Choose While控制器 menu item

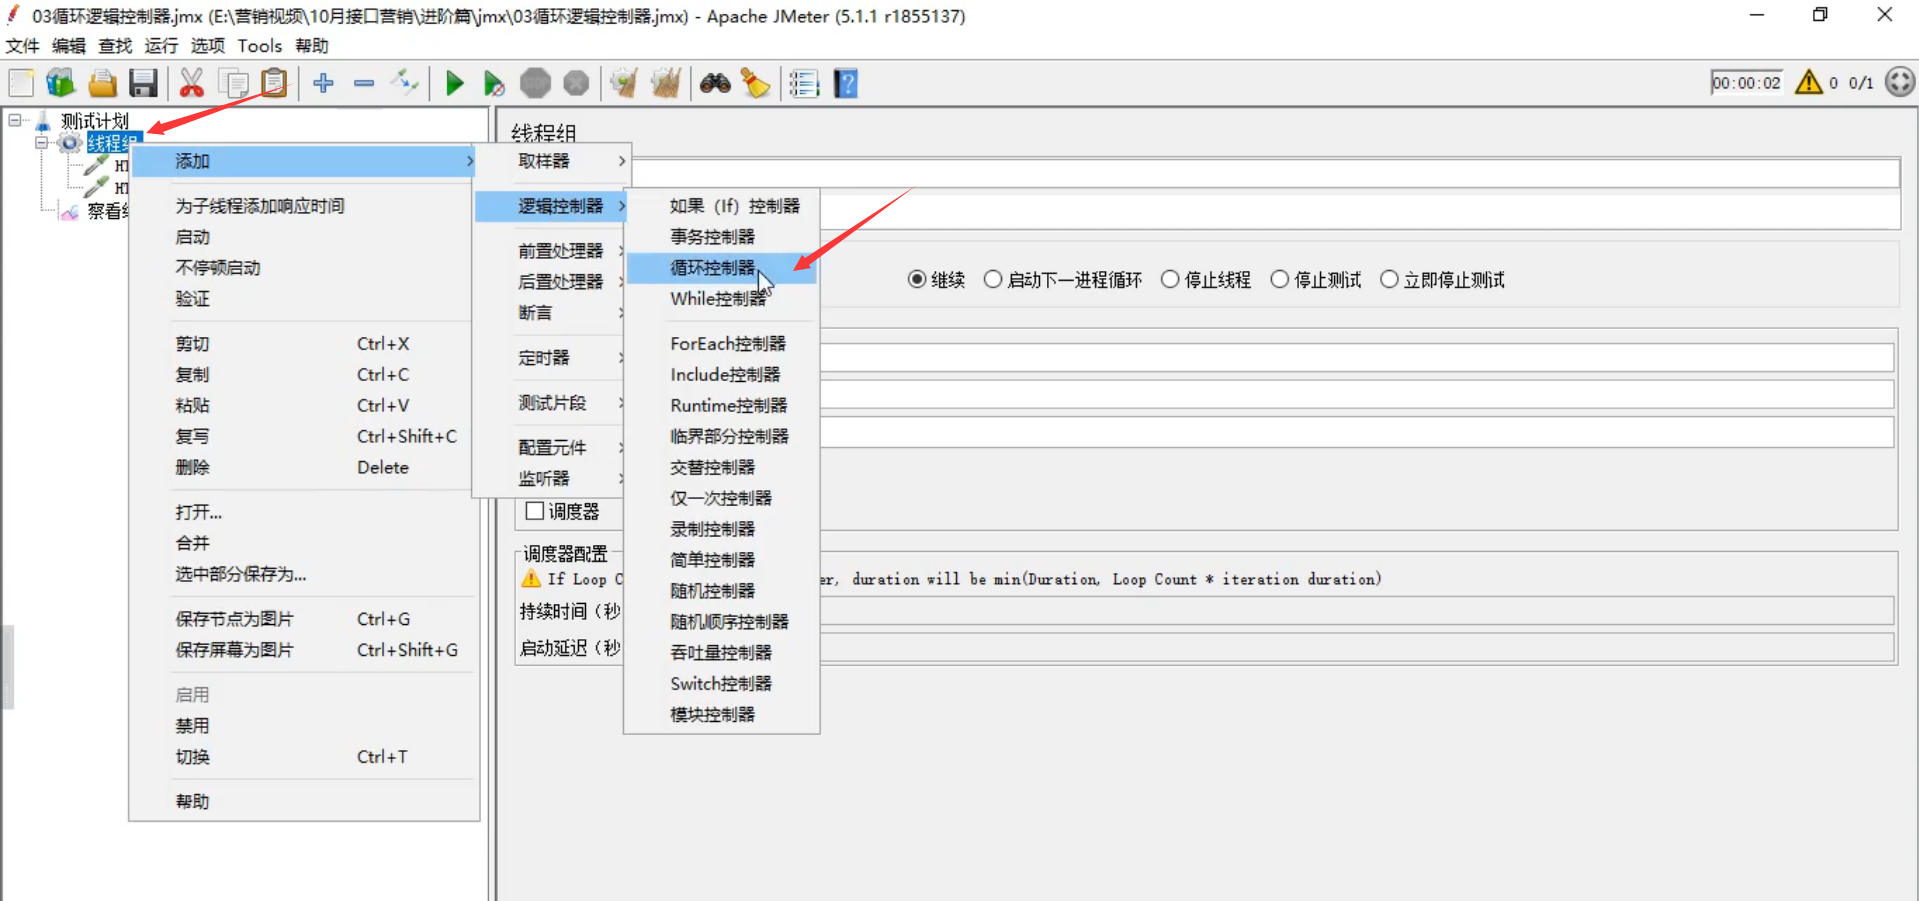721,299
